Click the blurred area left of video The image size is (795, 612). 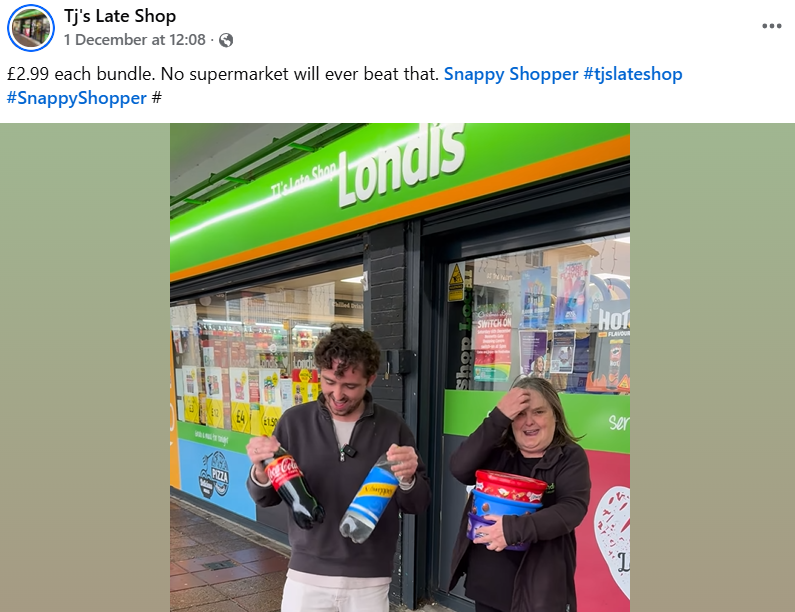point(85,367)
